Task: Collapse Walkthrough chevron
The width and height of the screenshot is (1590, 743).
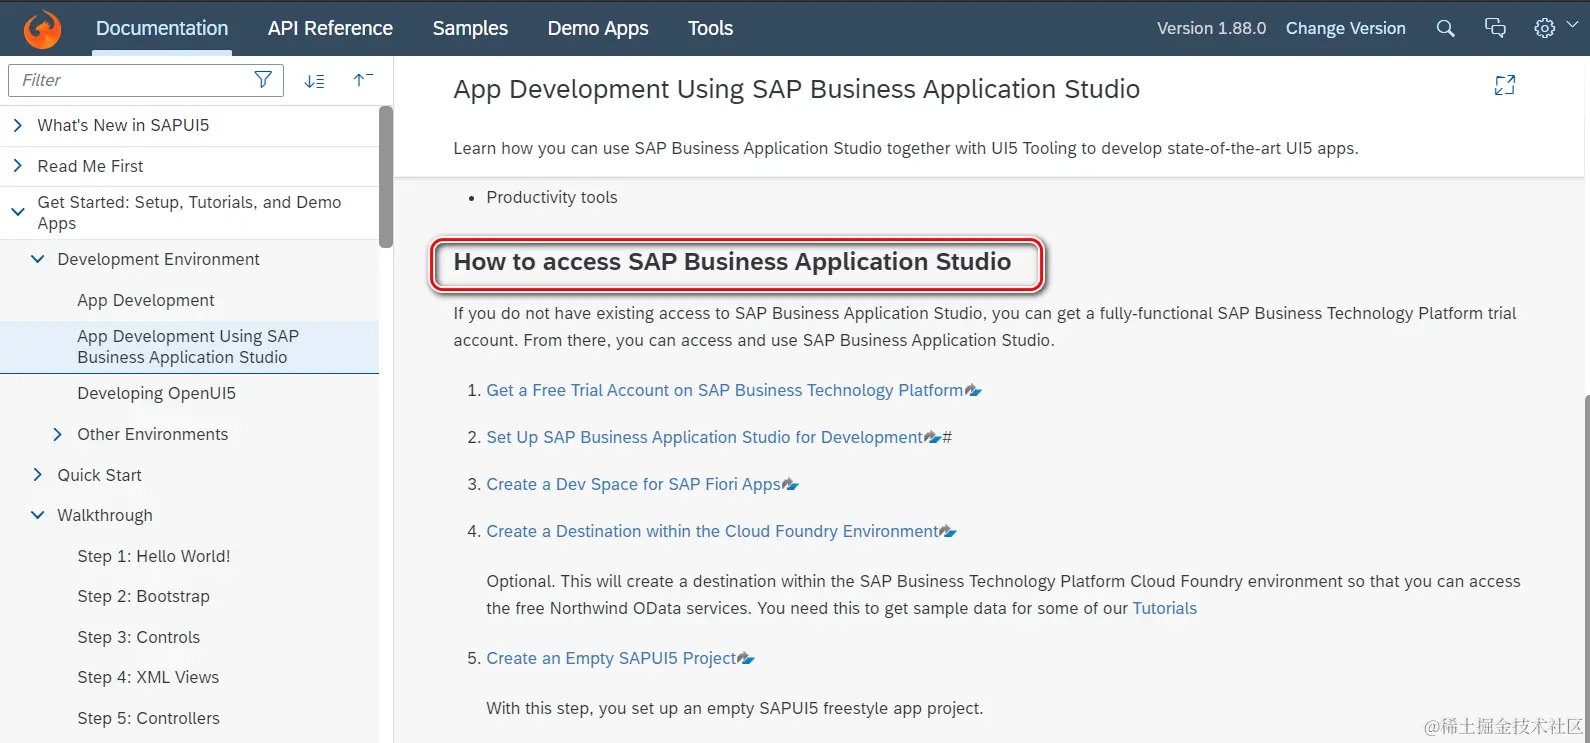Action: click(37, 515)
